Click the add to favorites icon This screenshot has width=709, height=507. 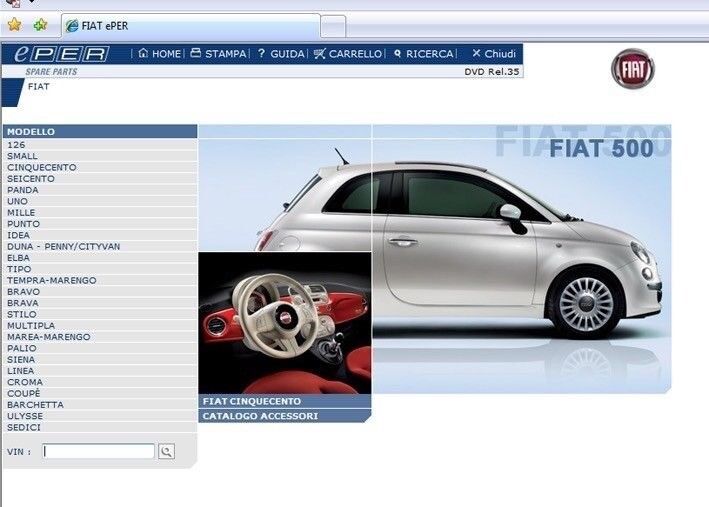(40, 25)
